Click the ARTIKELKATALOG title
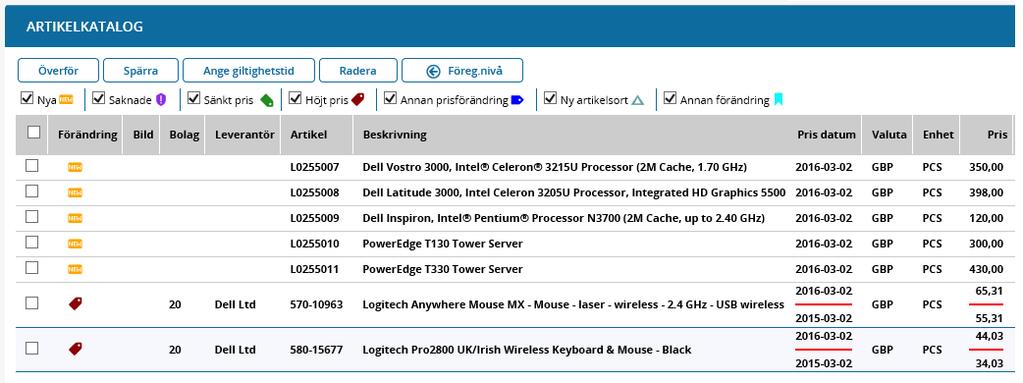Viewport: 1023px width, 383px height. click(84, 27)
